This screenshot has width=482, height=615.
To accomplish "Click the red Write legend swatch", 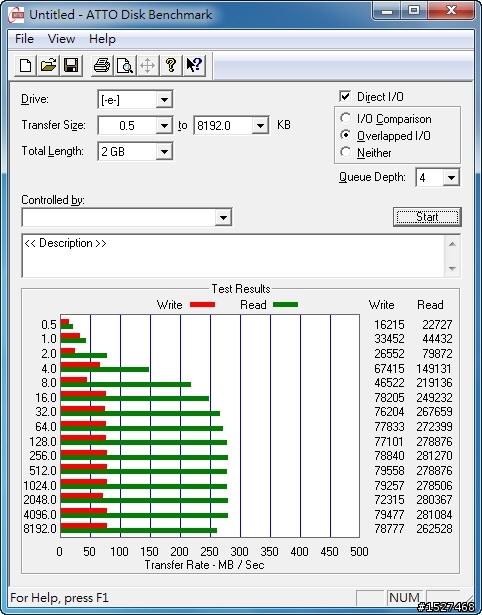I will 202,304.
